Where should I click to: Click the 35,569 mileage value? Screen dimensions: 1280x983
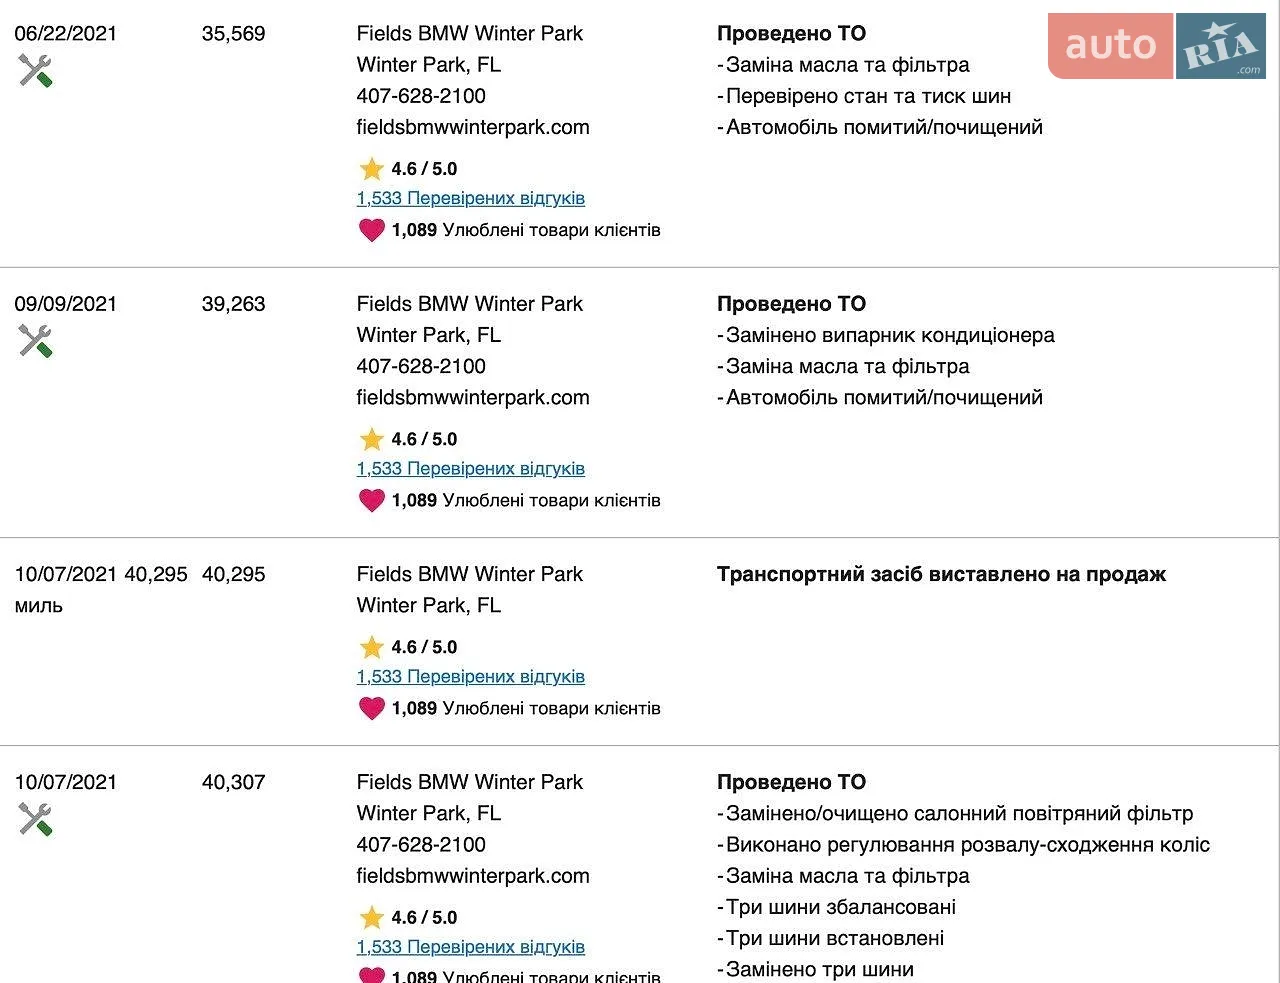tap(234, 33)
